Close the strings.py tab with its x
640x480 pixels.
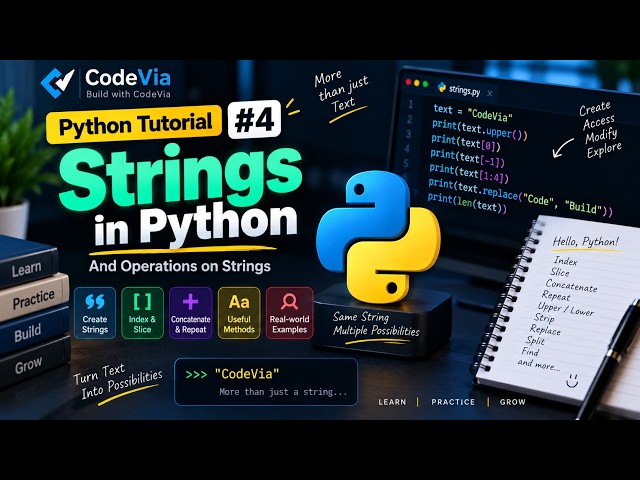click(490, 93)
